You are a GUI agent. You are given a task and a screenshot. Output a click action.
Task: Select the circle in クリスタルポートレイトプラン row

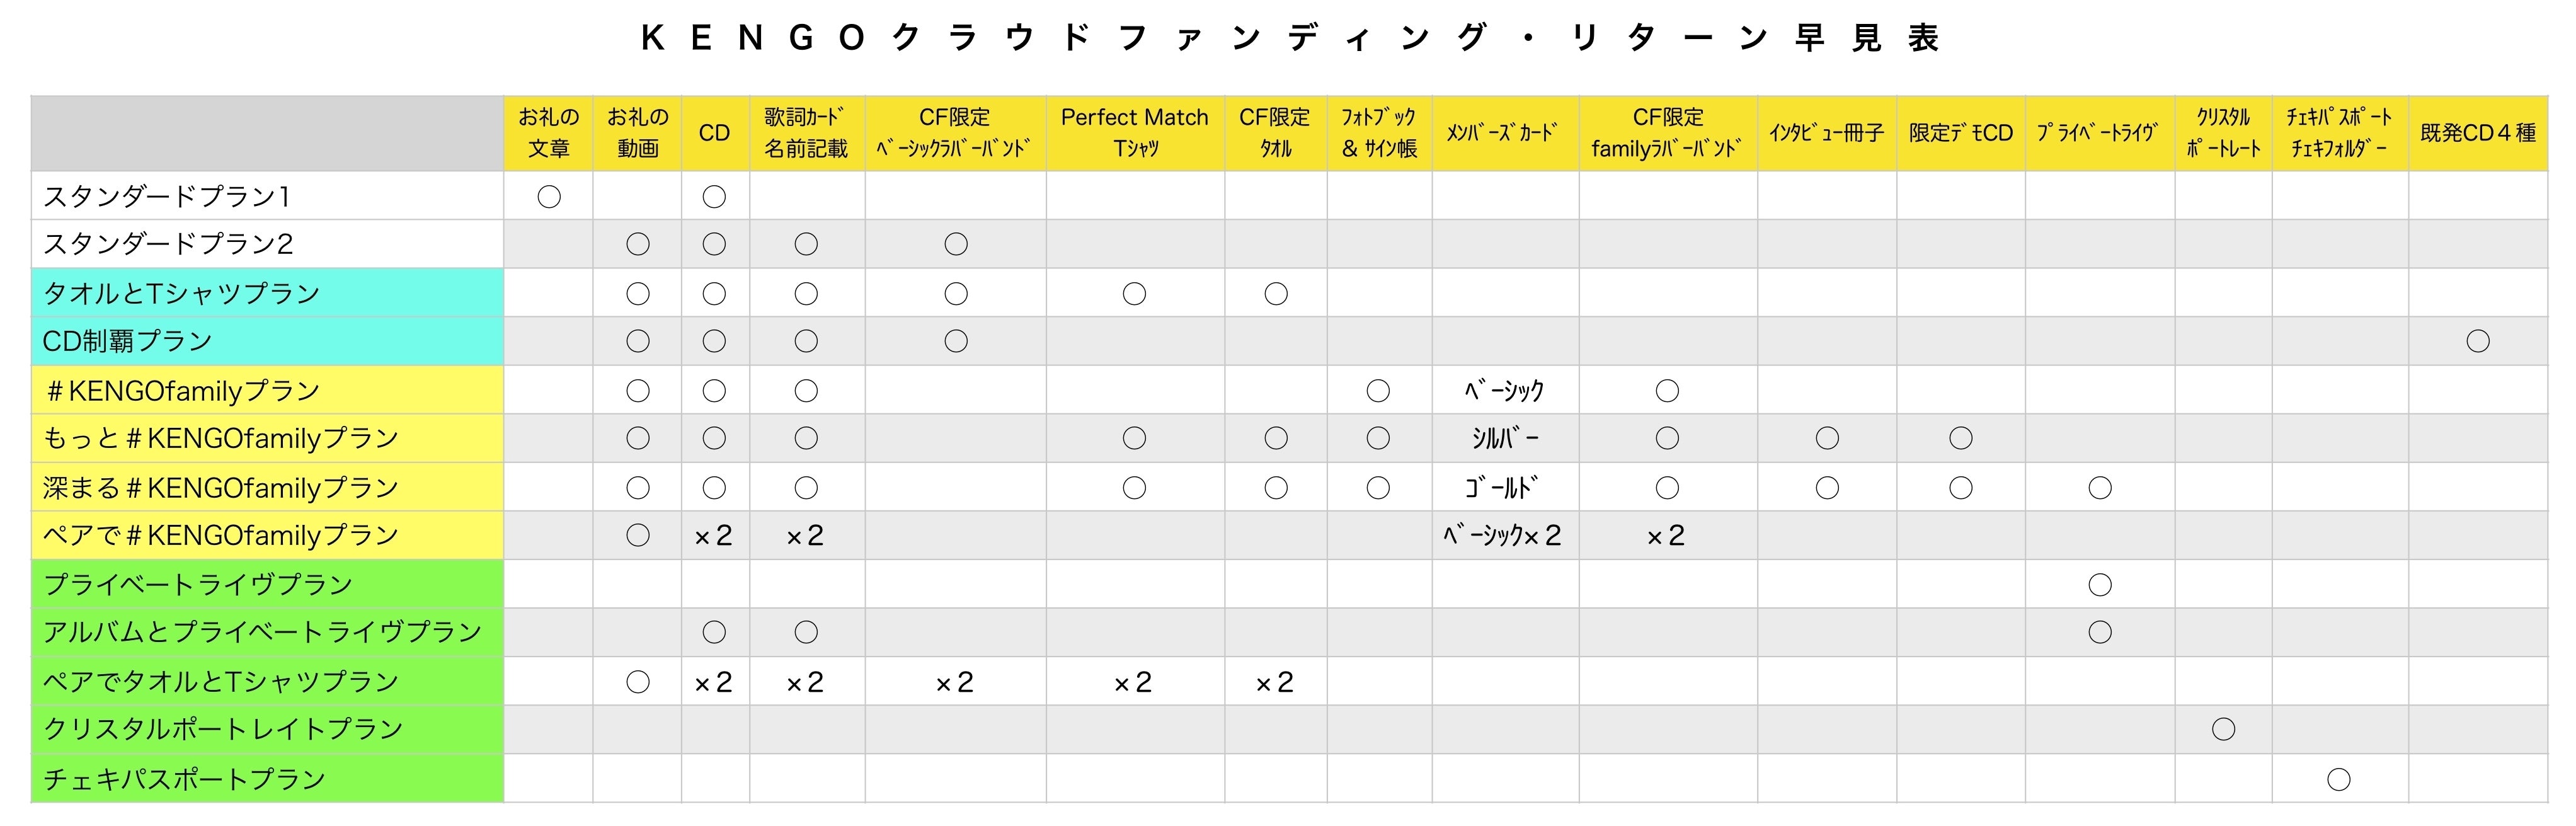2223,729
